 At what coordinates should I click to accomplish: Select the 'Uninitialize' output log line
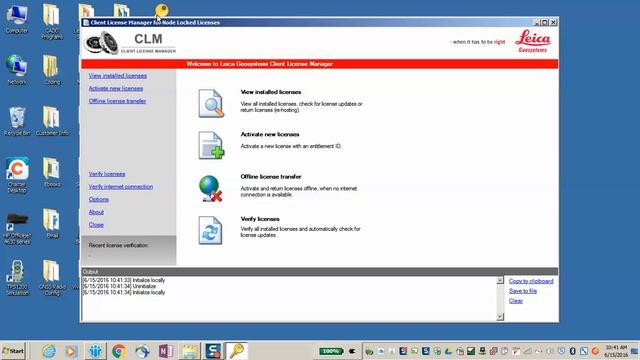[x=119, y=287]
